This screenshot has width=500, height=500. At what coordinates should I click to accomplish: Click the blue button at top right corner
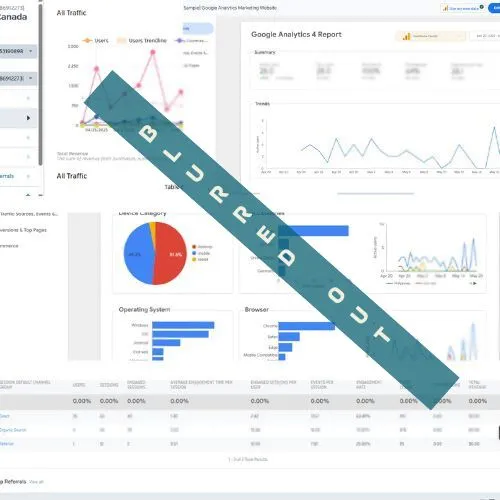coord(494,8)
